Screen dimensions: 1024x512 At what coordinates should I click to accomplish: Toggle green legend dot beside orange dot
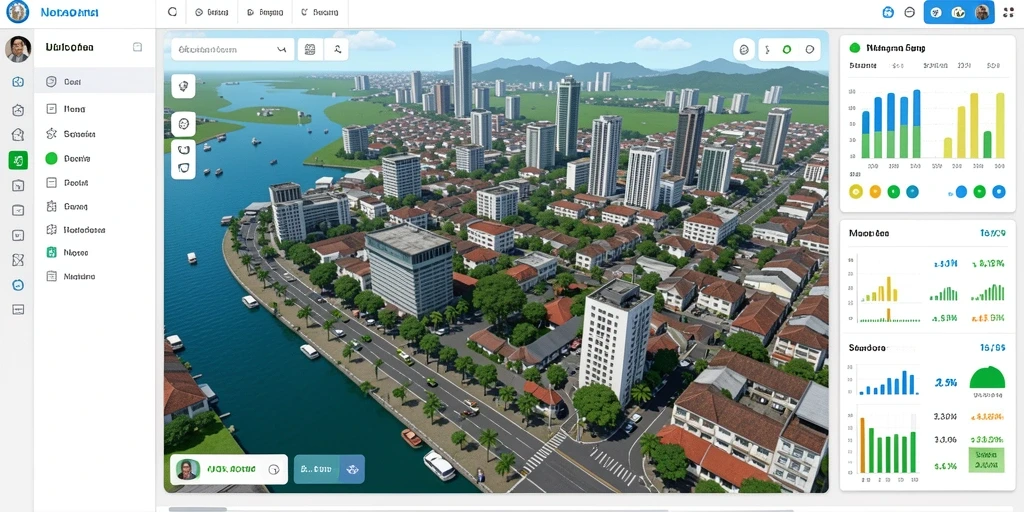click(894, 191)
